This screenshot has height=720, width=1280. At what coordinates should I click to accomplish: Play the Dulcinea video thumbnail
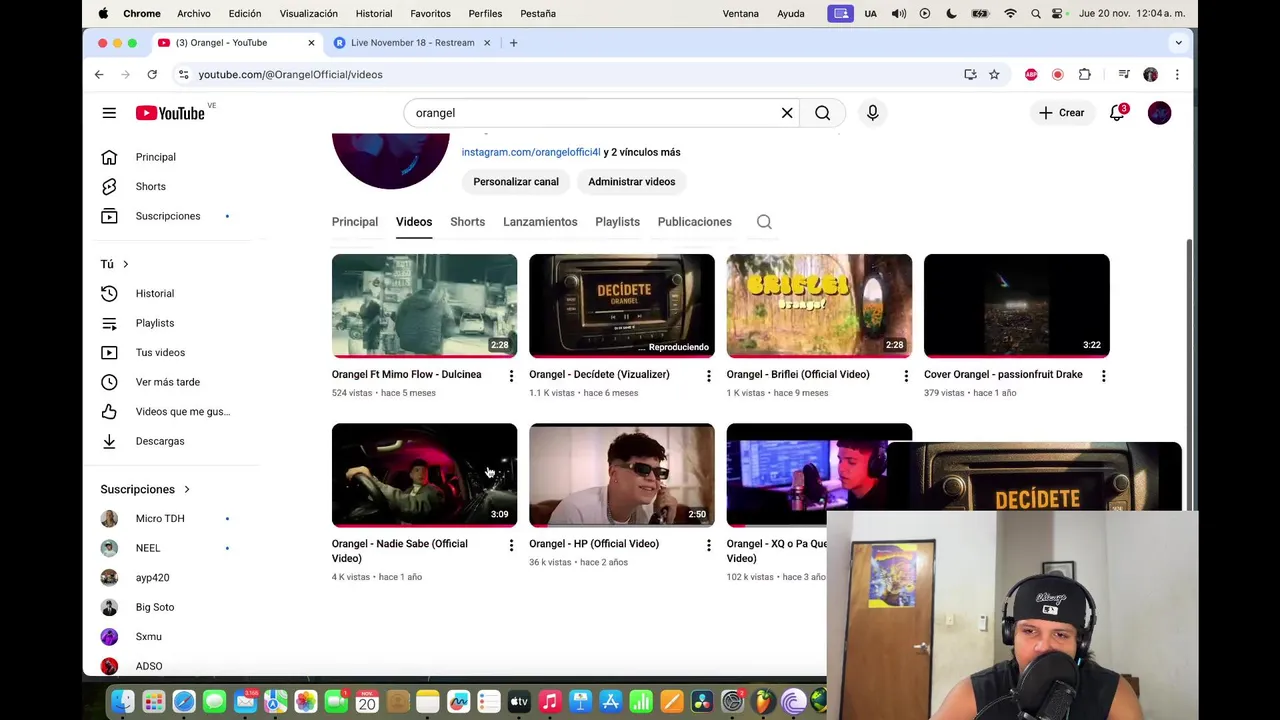coord(424,306)
